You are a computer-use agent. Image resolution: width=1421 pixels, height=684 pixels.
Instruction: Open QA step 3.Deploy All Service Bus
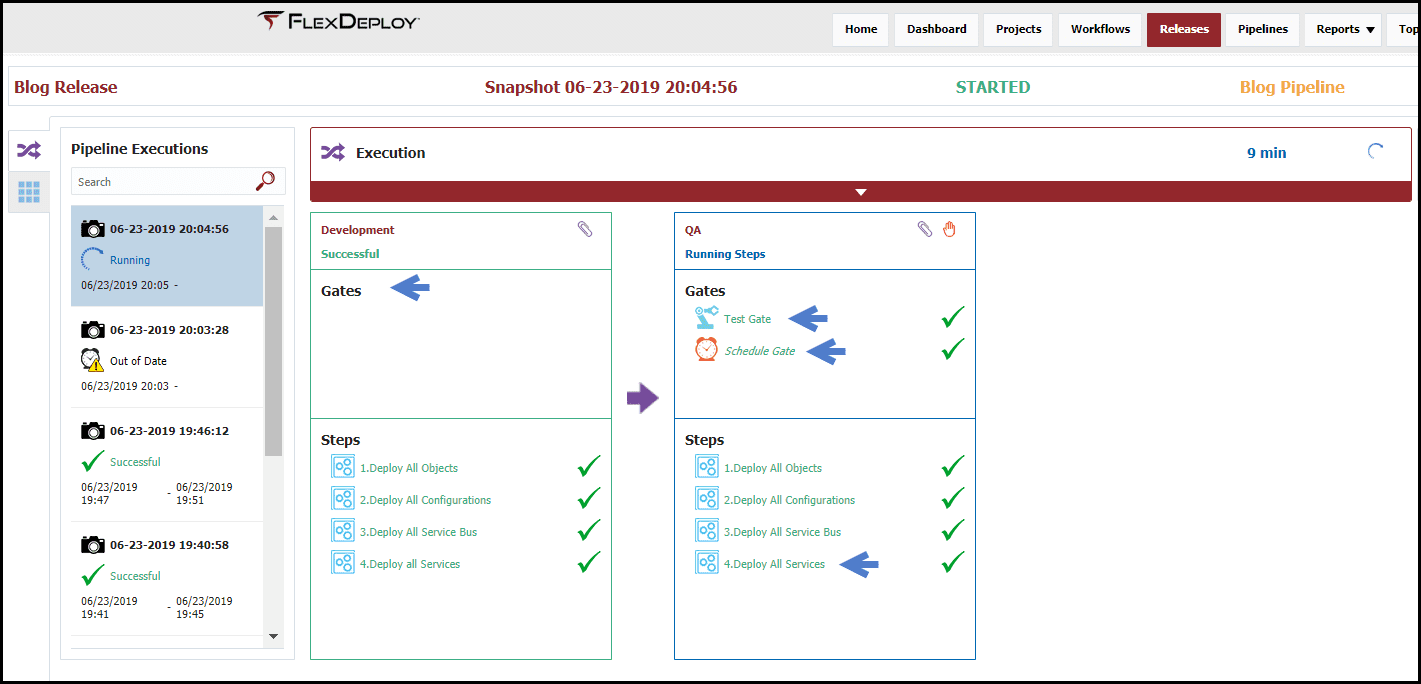pos(783,532)
